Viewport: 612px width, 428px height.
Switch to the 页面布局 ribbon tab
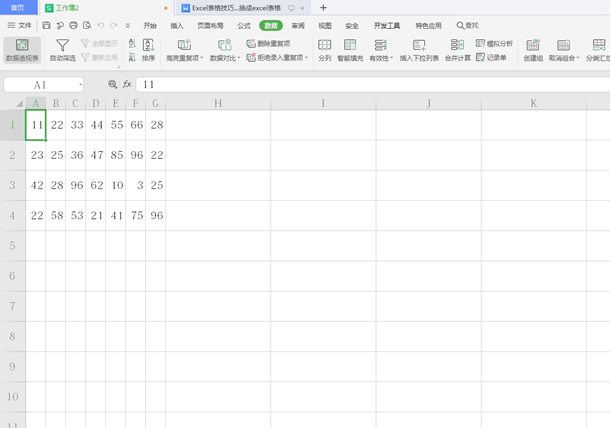click(210, 26)
